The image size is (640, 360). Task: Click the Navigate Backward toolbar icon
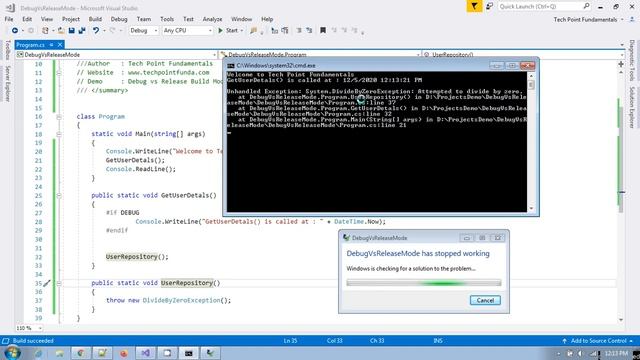coord(15,31)
